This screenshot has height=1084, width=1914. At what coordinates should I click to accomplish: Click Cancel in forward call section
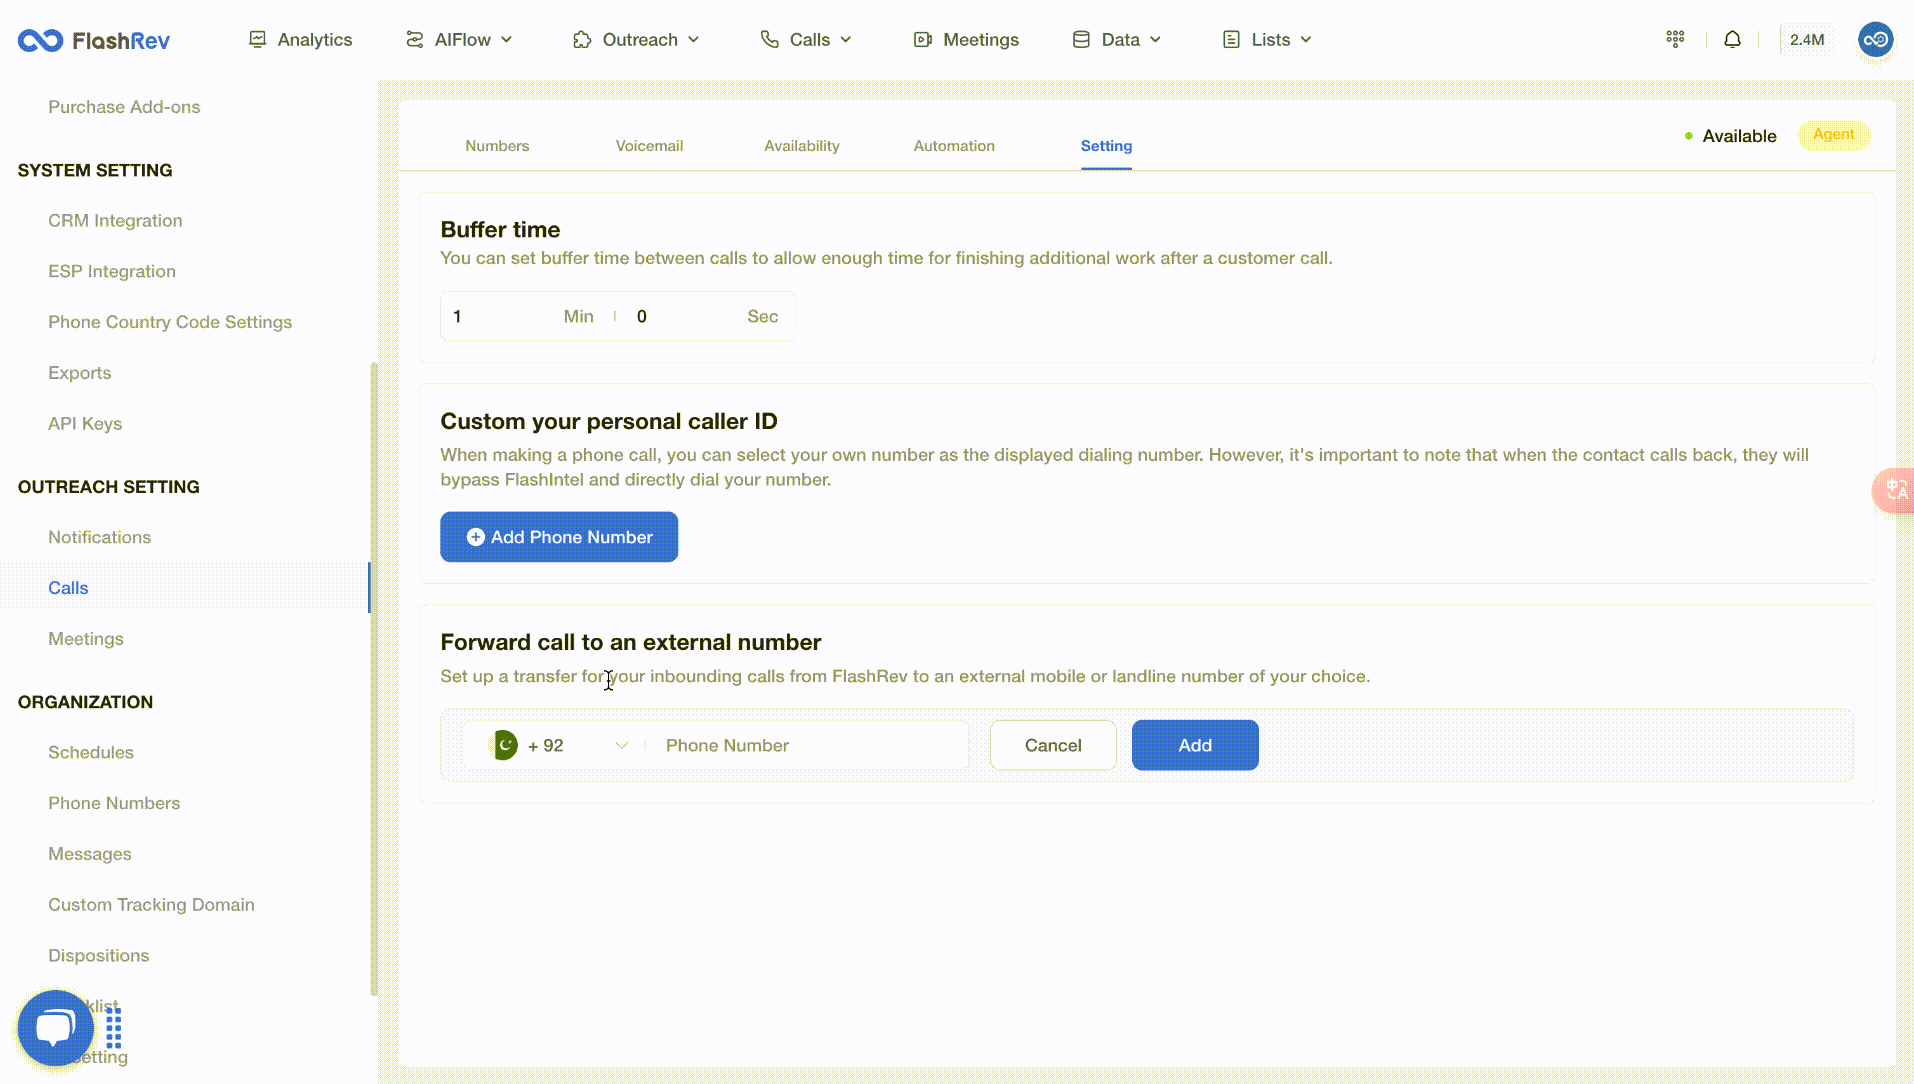click(1053, 745)
